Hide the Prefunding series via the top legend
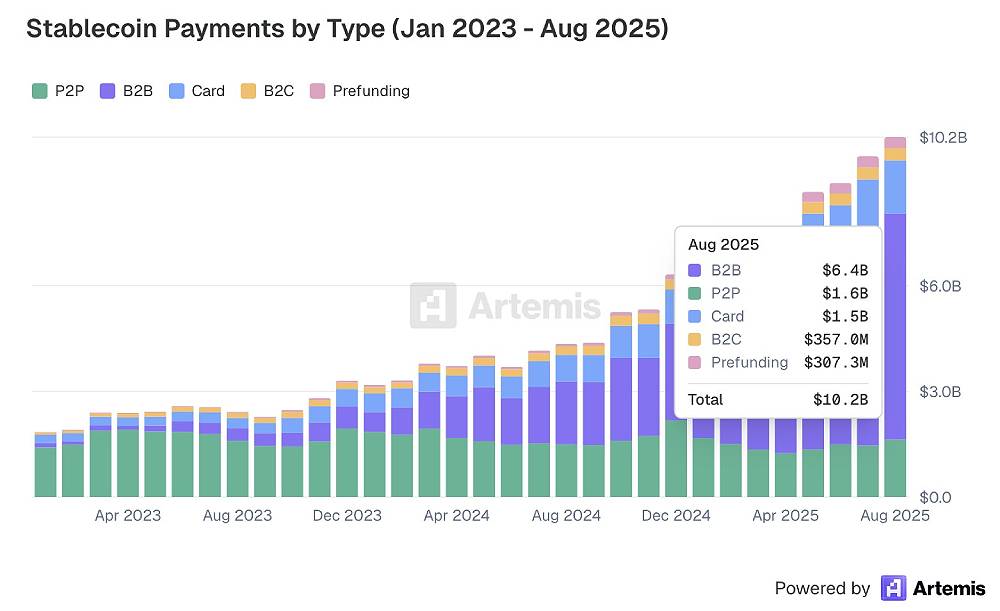Viewport: 1000px width, 611px height. coord(360,91)
